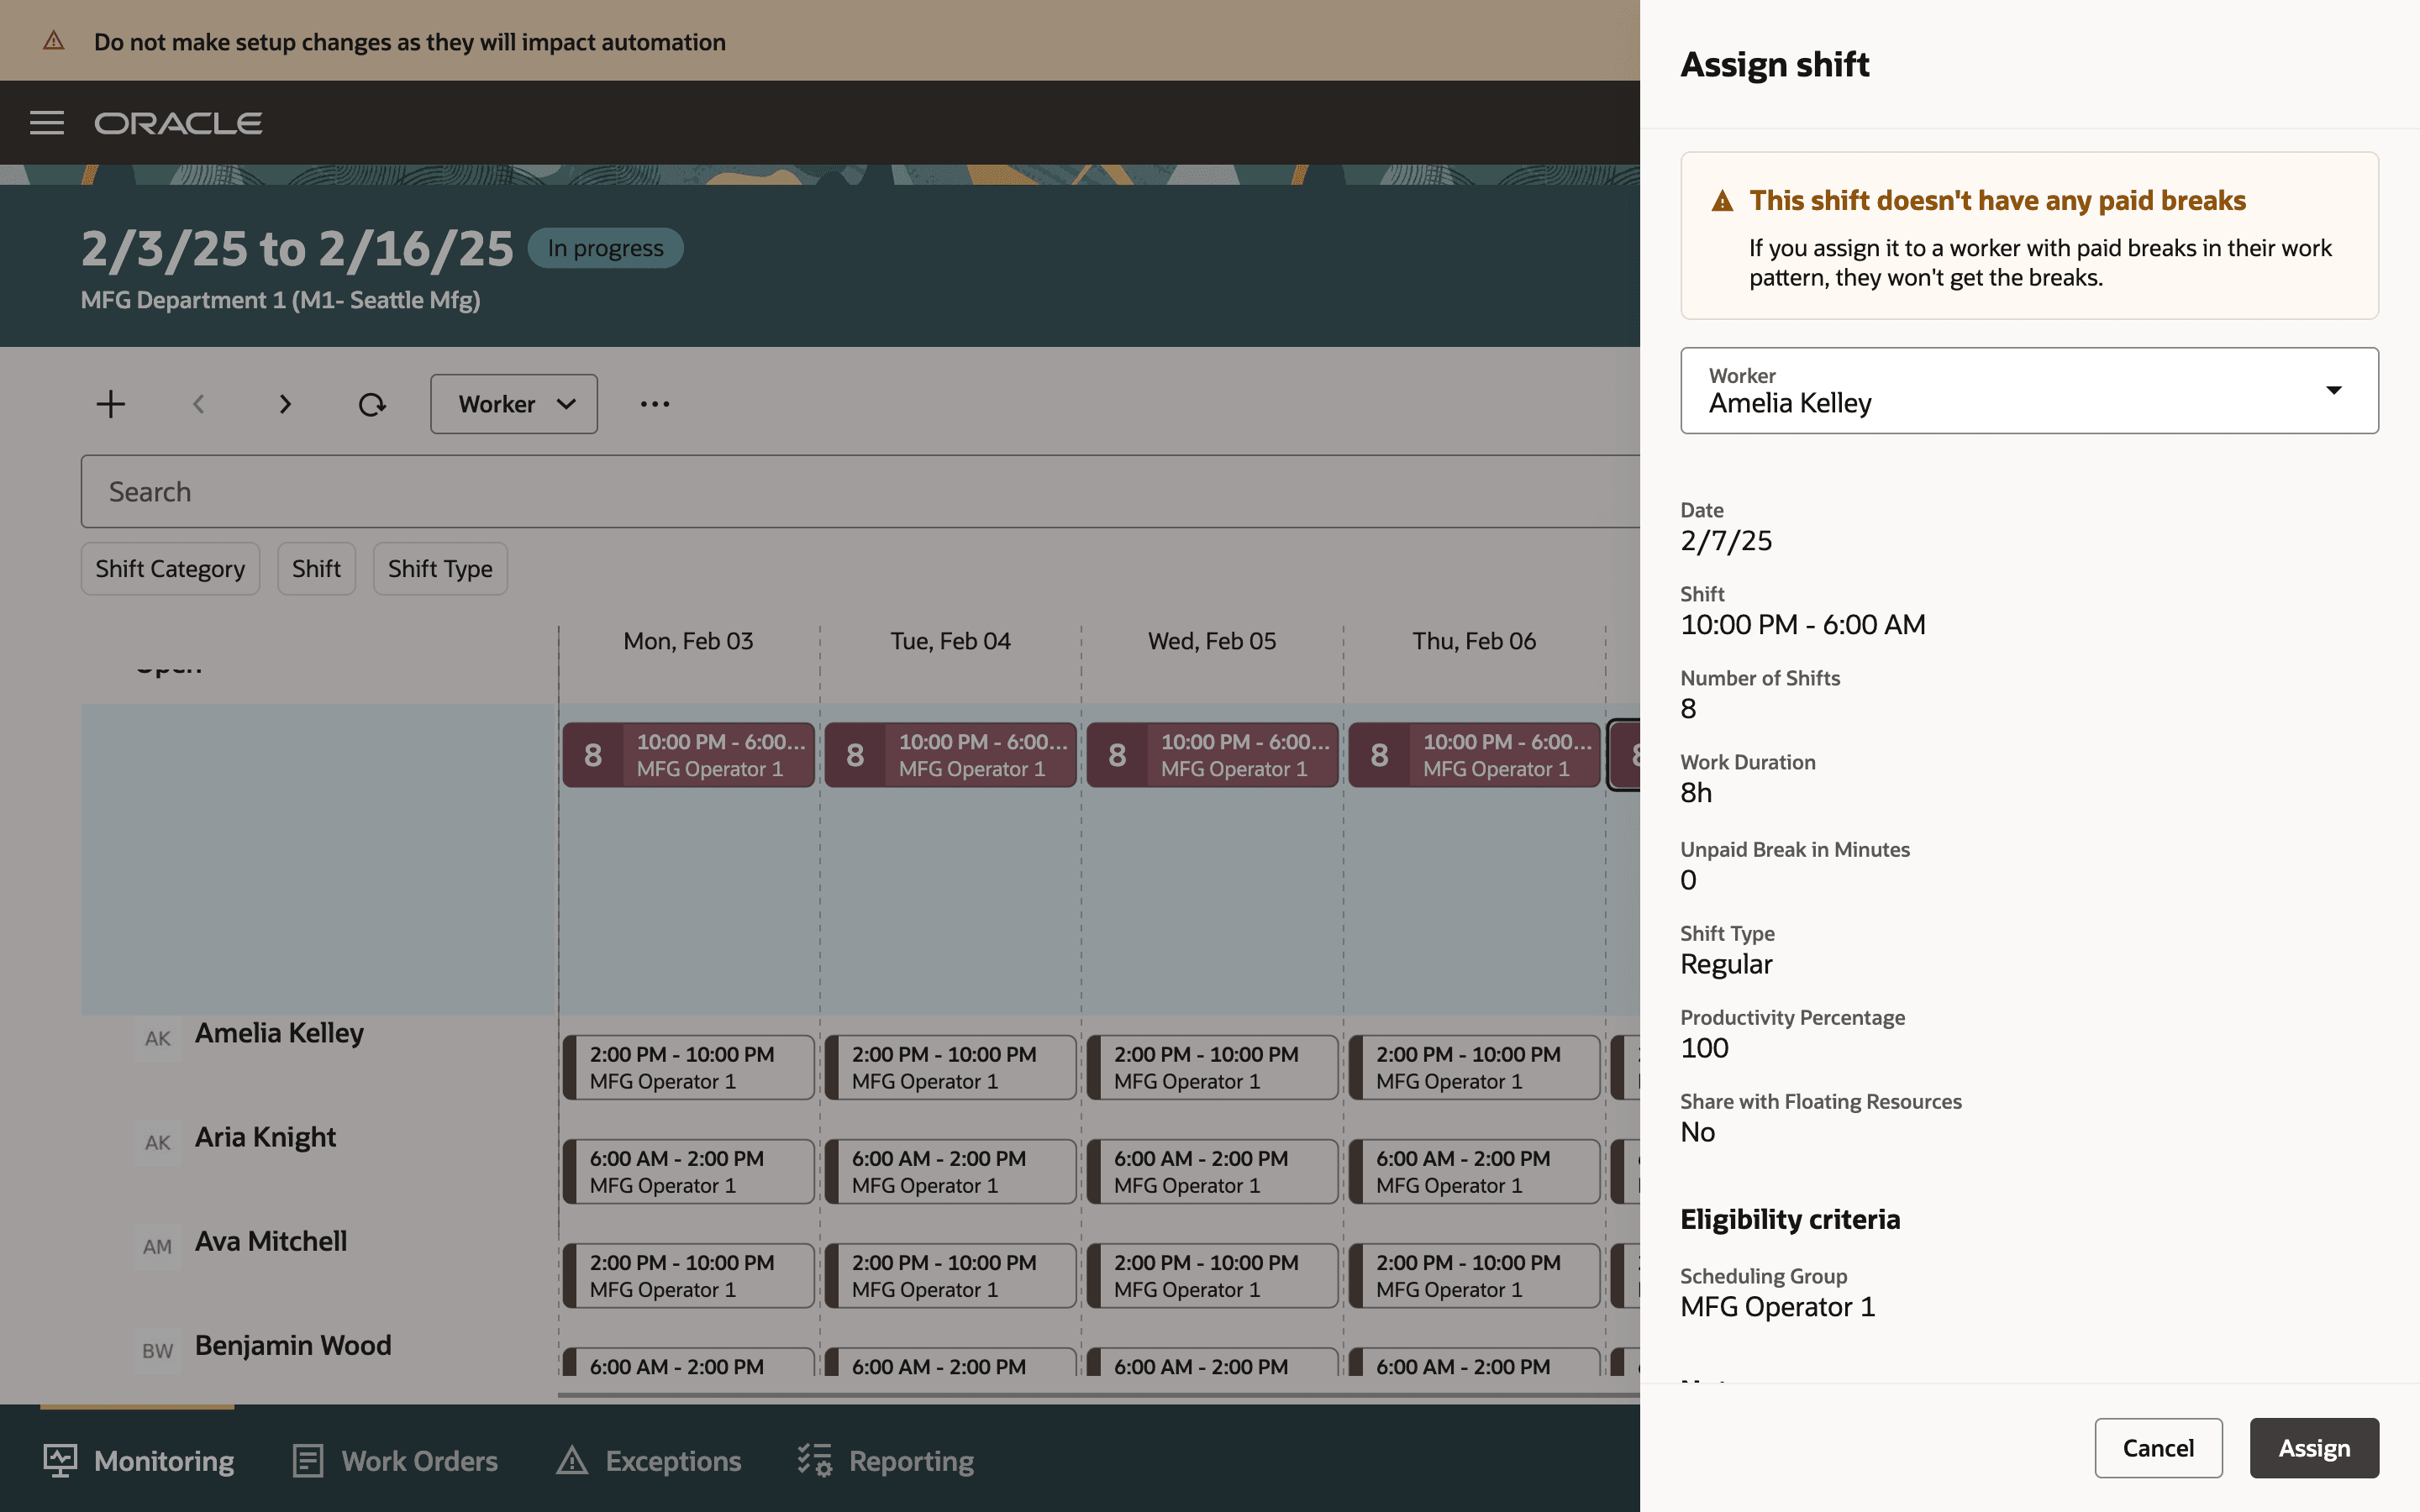
Task: Expand the Worker view dropdown
Action: [514, 404]
